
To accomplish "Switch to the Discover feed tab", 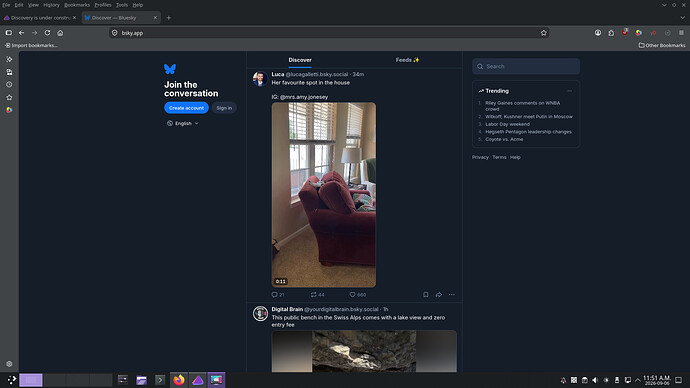I will (x=300, y=60).
